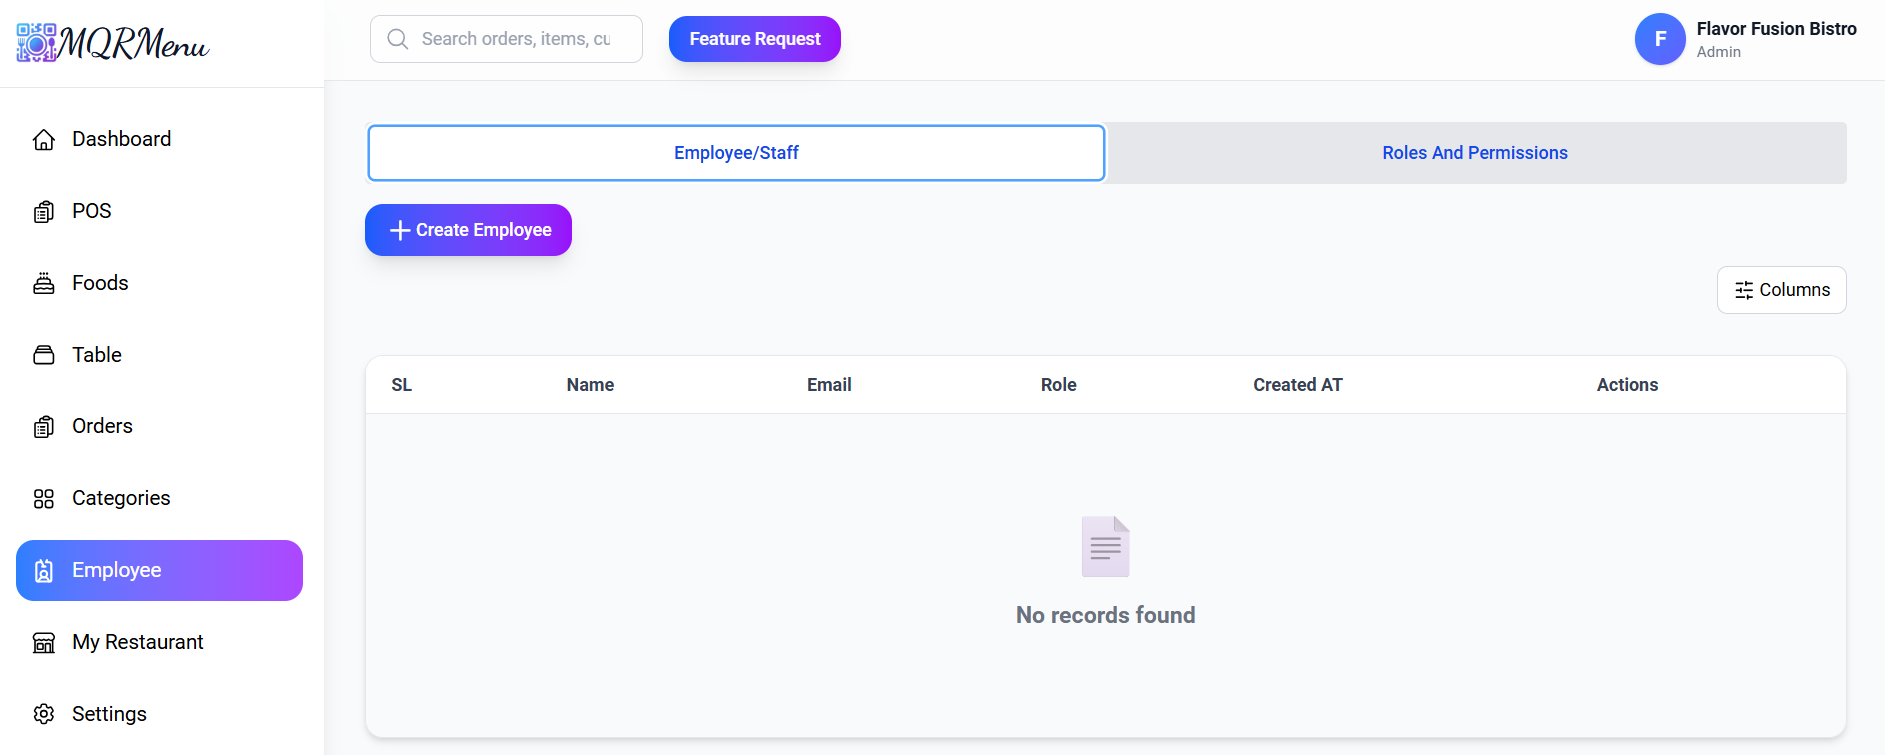Click the search magnifier icon

(x=398, y=39)
